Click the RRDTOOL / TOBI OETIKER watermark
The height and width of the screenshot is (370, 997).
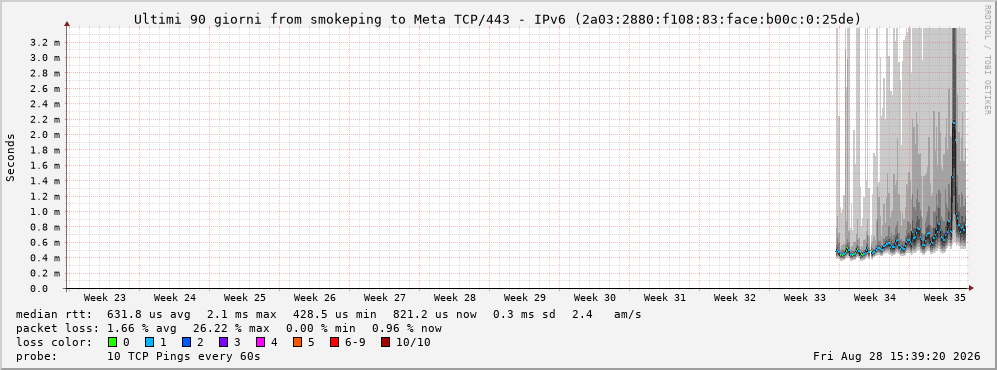coord(987,60)
